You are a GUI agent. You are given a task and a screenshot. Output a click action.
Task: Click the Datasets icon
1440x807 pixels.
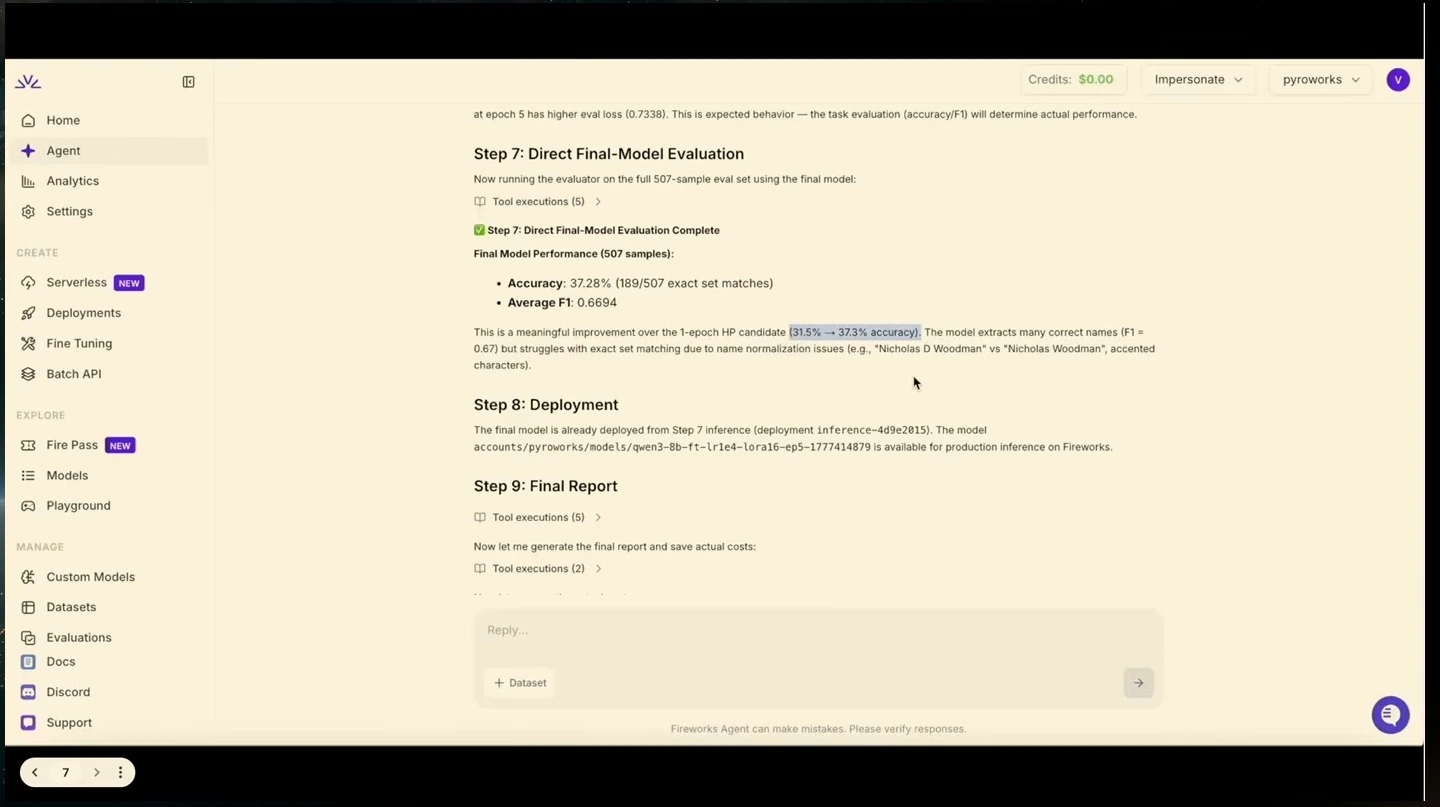click(28, 607)
